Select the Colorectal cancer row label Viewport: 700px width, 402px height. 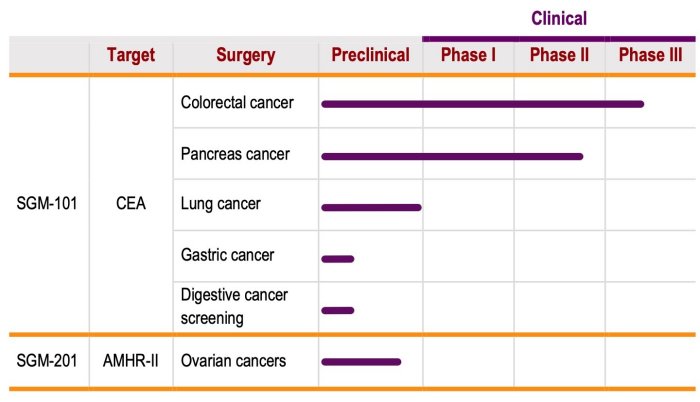coord(237,102)
